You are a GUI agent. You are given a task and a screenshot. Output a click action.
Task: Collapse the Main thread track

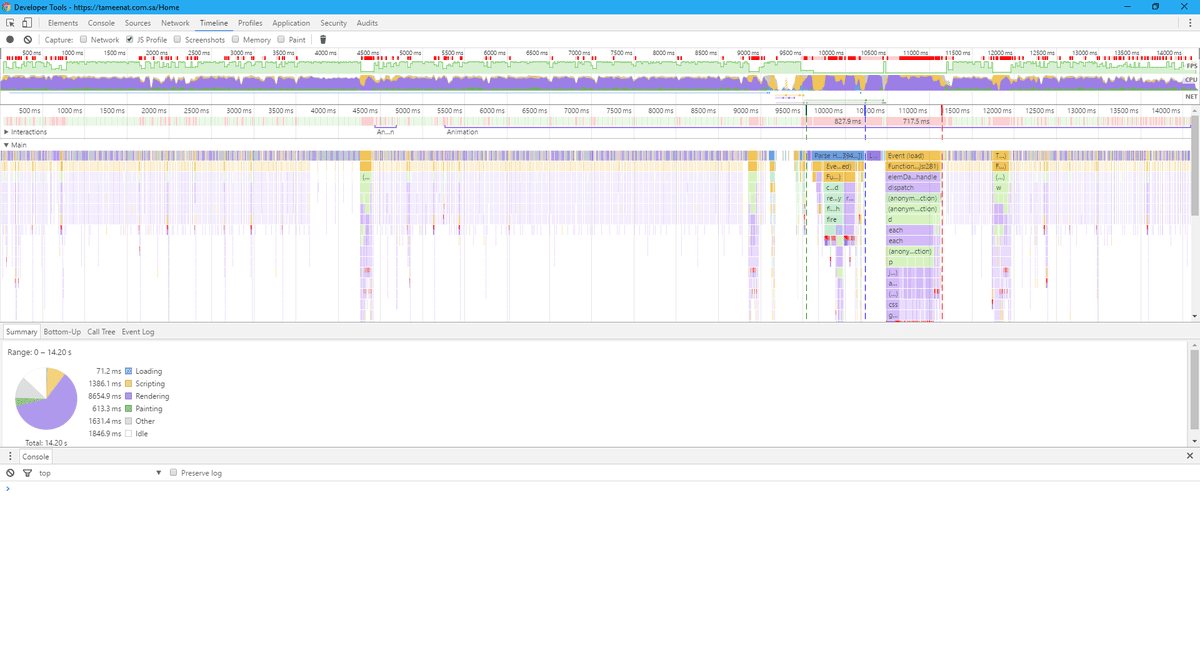(7, 145)
